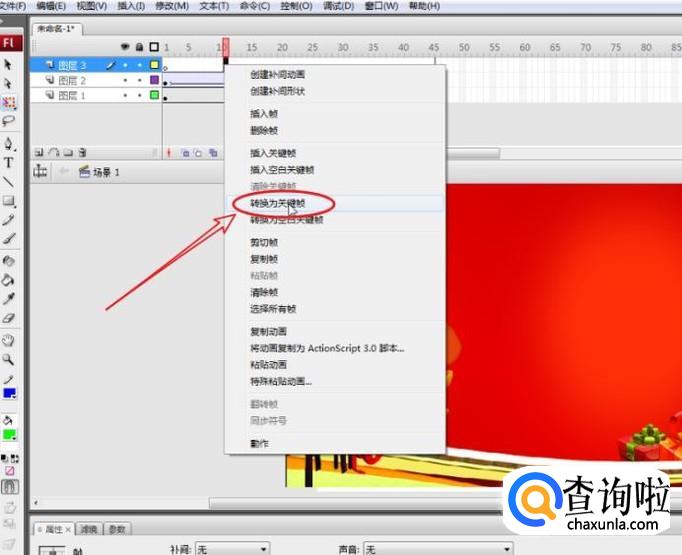Open the 控制(O) menu
This screenshot has height=555, width=682.
click(x=296, y=6)
